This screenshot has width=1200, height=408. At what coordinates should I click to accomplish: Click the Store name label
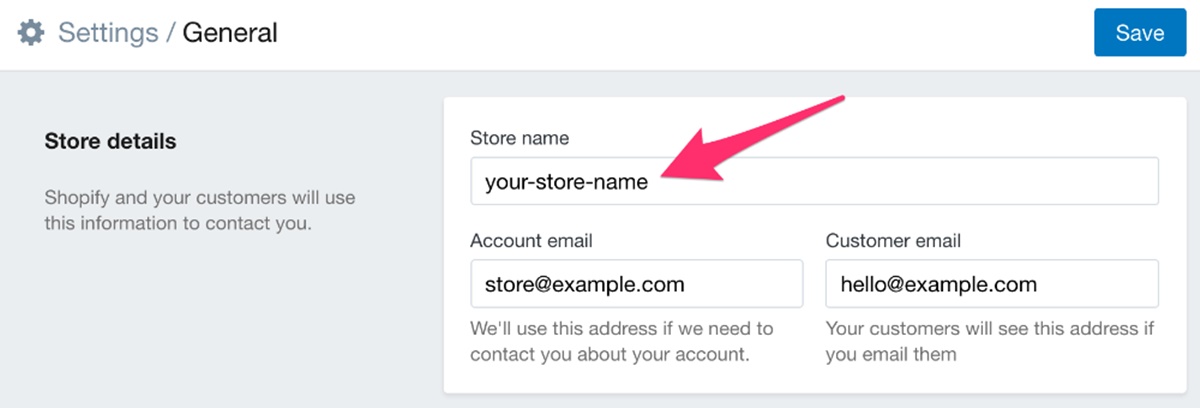519,138
